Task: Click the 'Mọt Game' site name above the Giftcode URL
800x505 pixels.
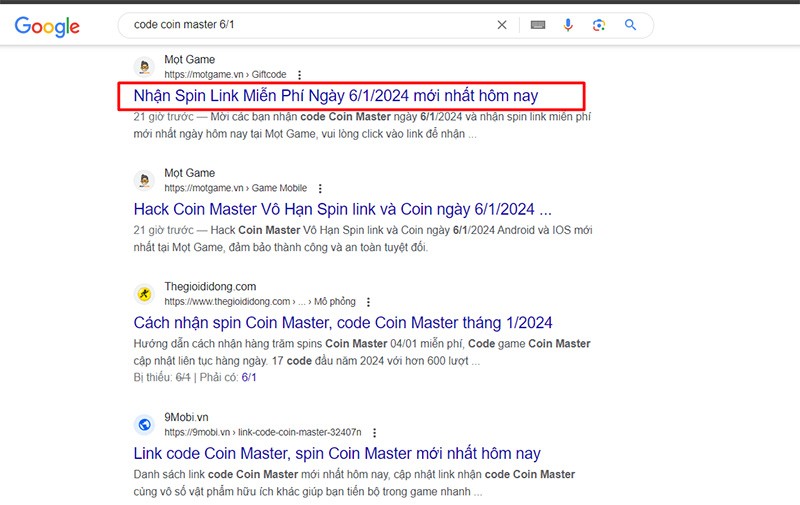Action: pyautogui.click(x=189, y=60)
